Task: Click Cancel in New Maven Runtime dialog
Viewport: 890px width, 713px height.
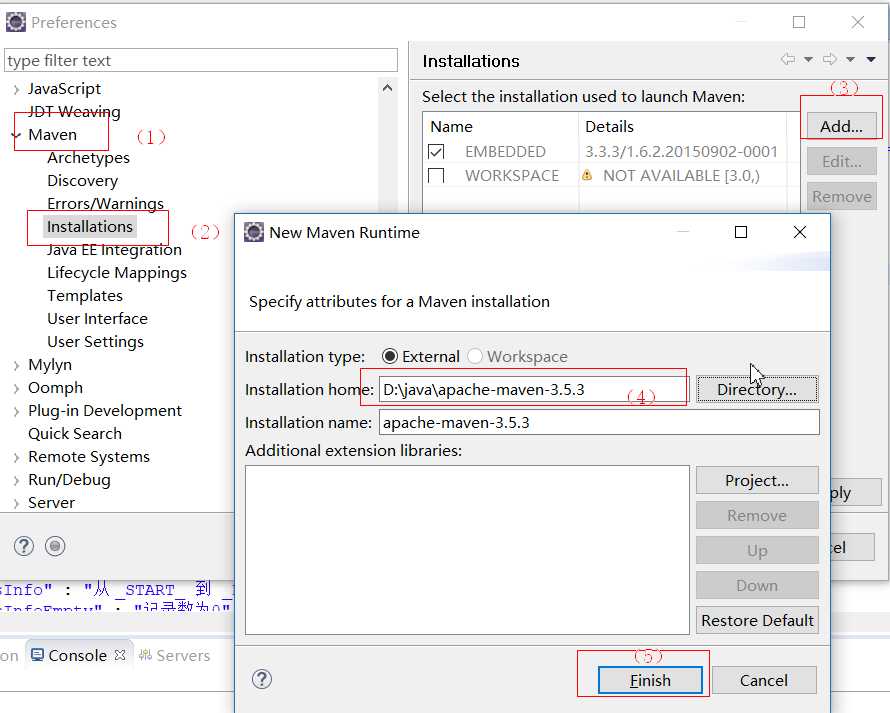Action: click(x=764, y=680)
